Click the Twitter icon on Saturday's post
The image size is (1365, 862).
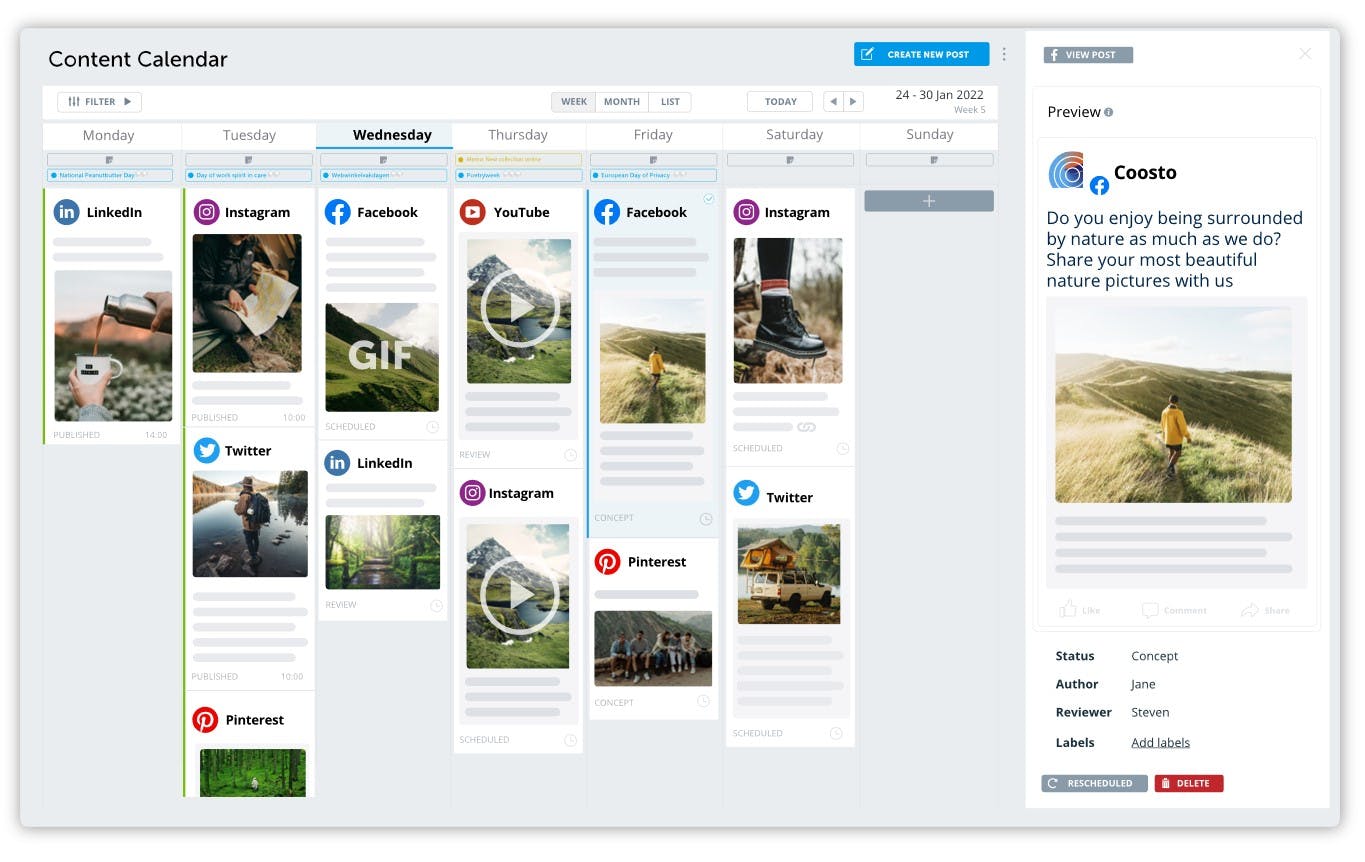[x=746, y=493]
